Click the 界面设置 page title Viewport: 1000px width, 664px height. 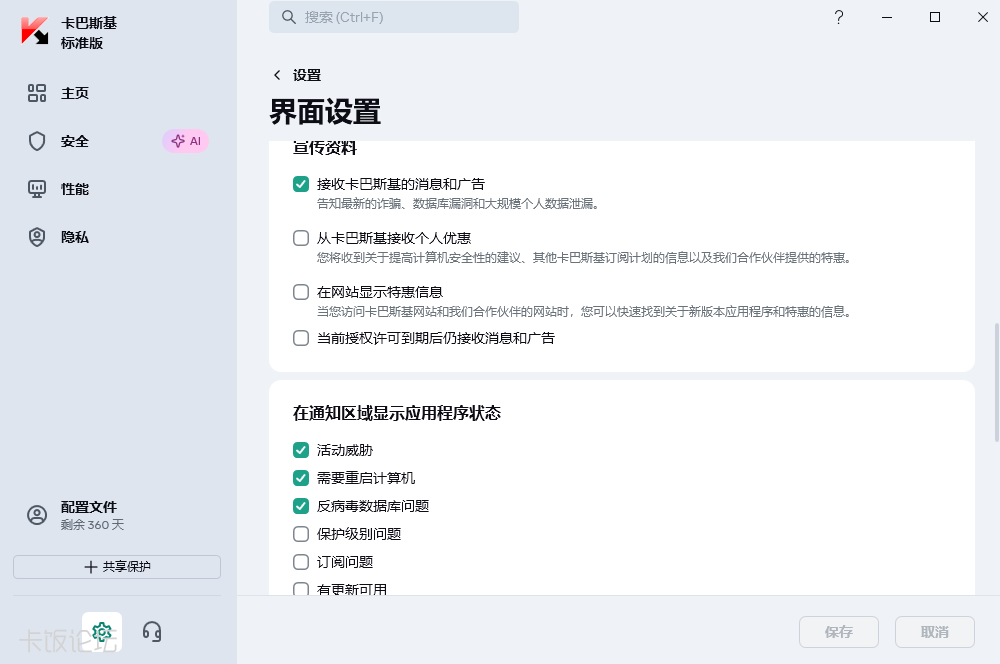coord(325,112)
